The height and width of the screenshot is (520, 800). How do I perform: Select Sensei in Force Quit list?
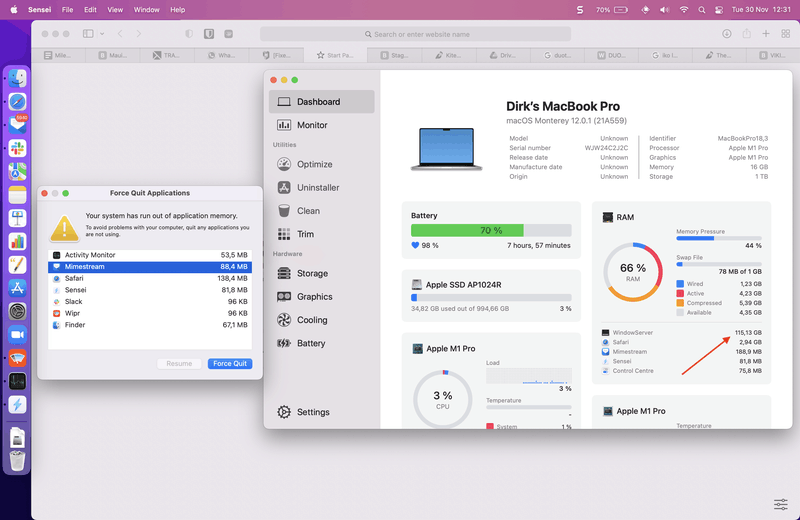(150, 290)
